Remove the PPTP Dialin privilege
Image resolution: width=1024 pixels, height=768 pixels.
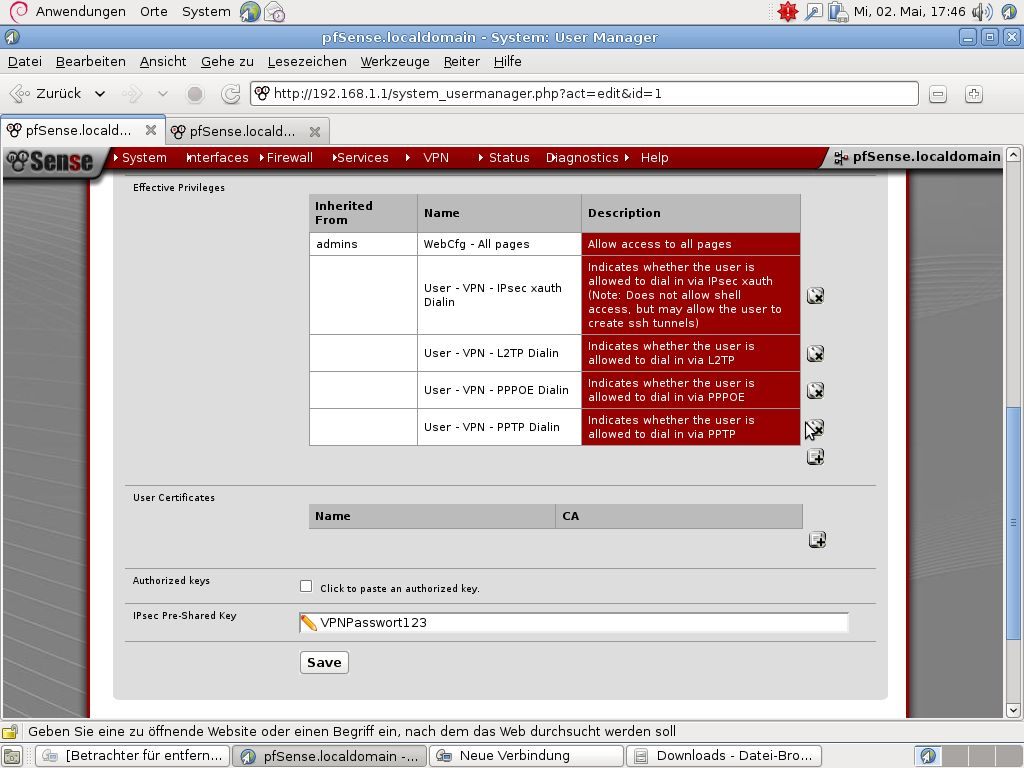coord(815,428)
